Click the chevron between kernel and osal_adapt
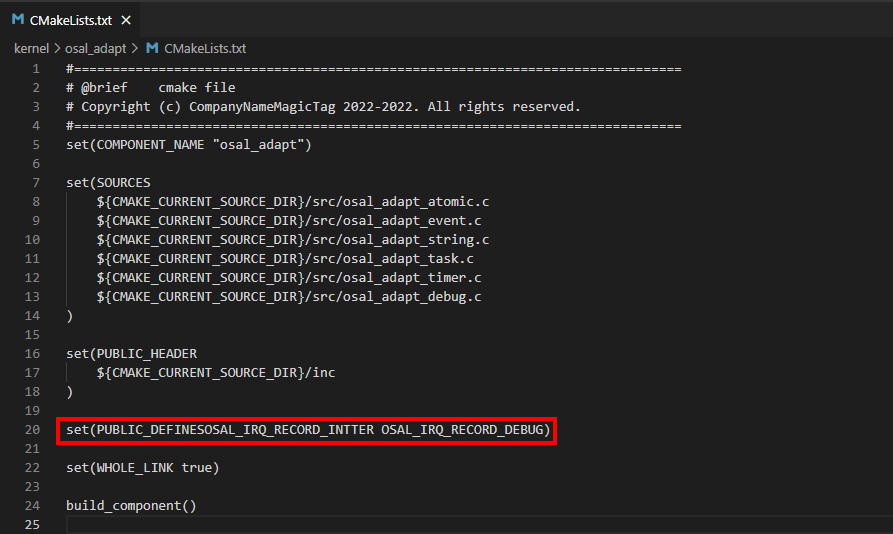 [58, 48]
